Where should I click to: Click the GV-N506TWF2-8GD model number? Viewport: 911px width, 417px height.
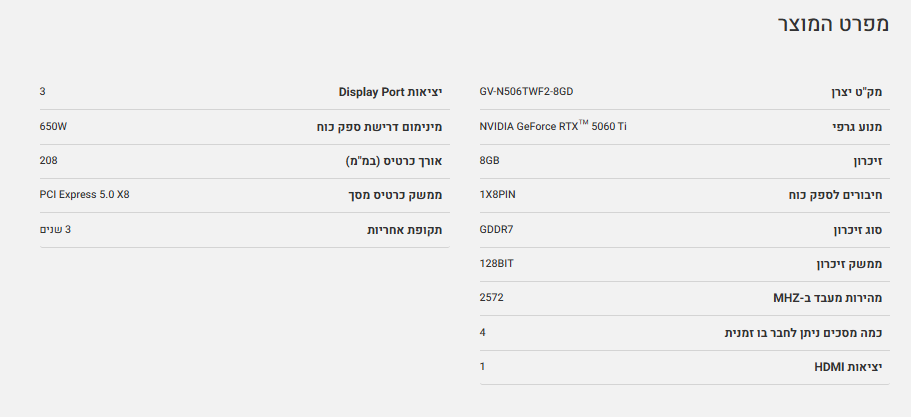(x=526, y=91)
